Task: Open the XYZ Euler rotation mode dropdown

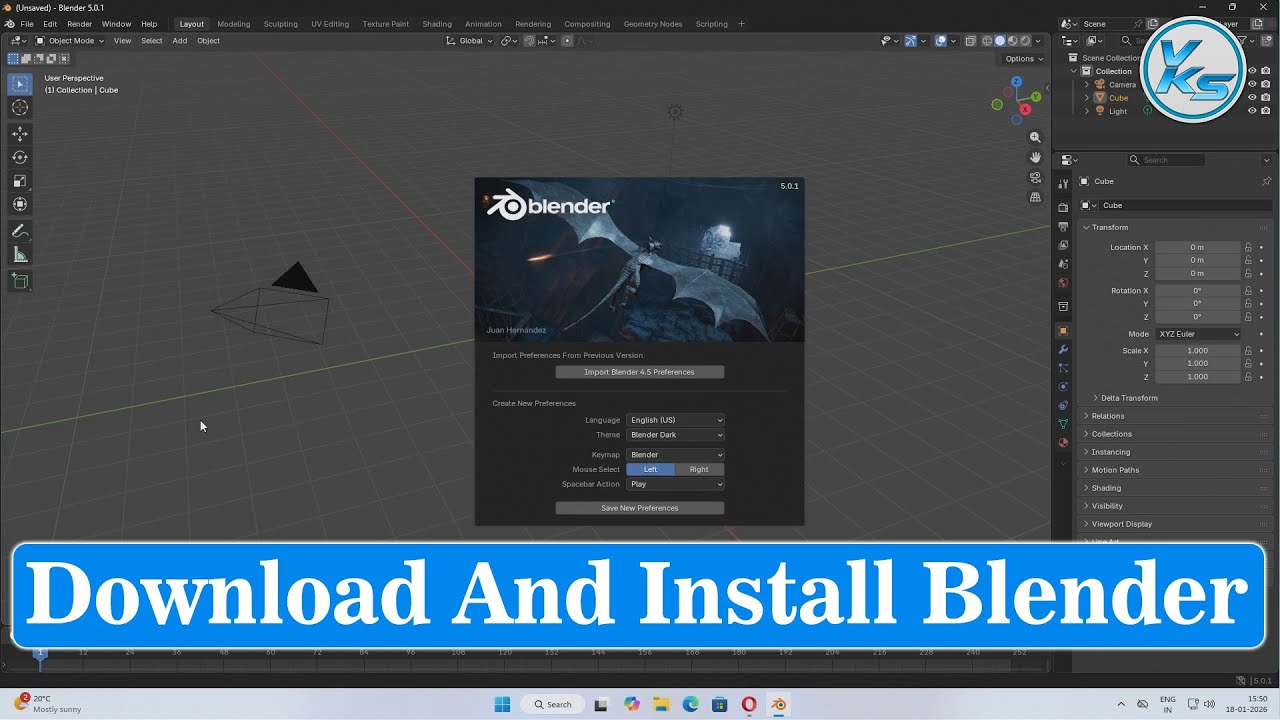Action: pyautogui.click(x=1198, y=334)
